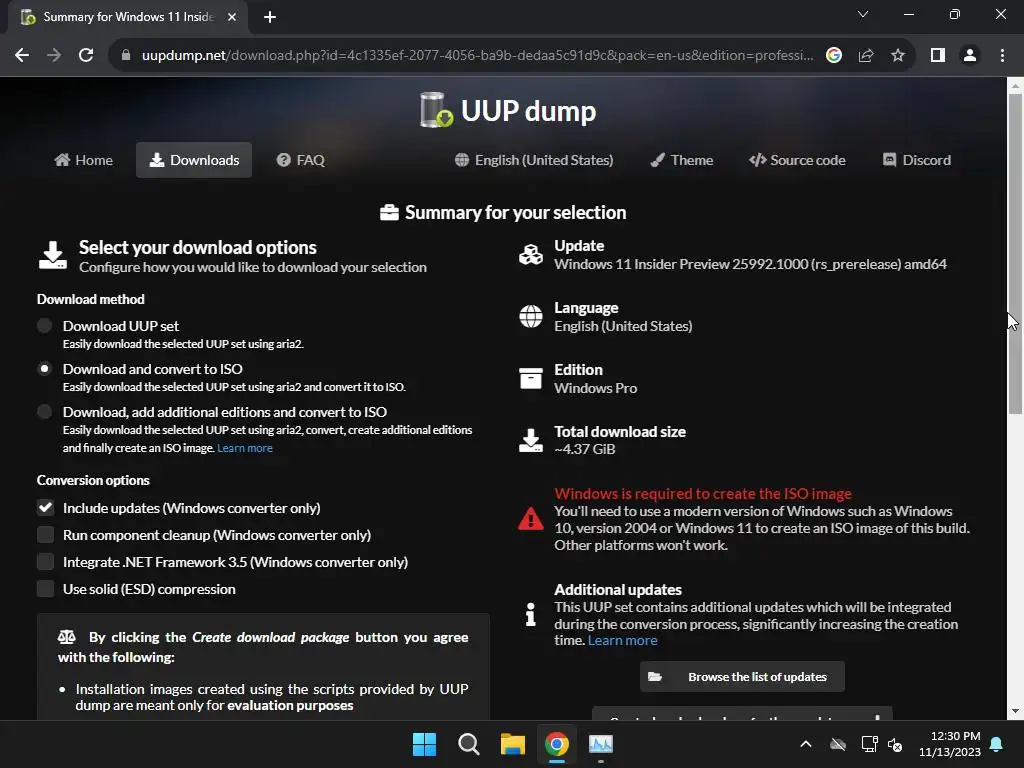Screen dimensions: 1024x768
Task: Click Chrome icon in taskbar
Action: (x=556, y=744)
